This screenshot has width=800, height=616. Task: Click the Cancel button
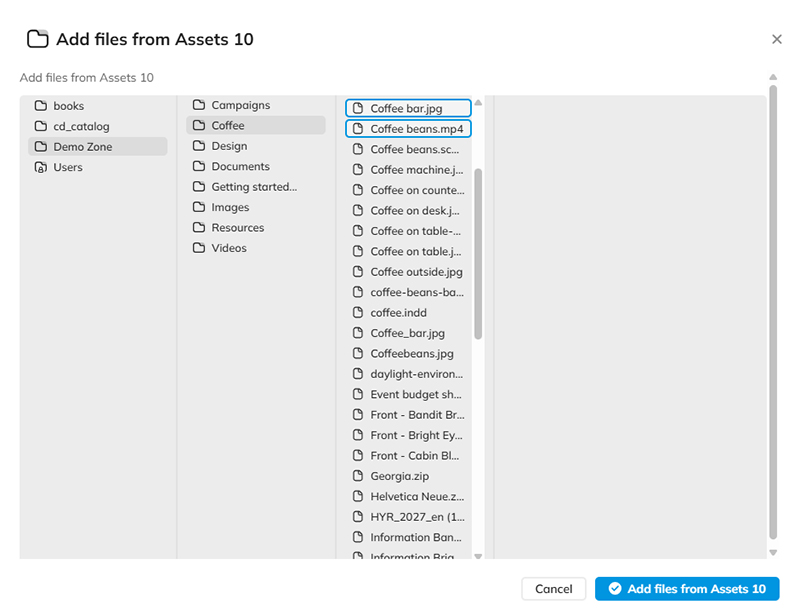pos(553,589)
